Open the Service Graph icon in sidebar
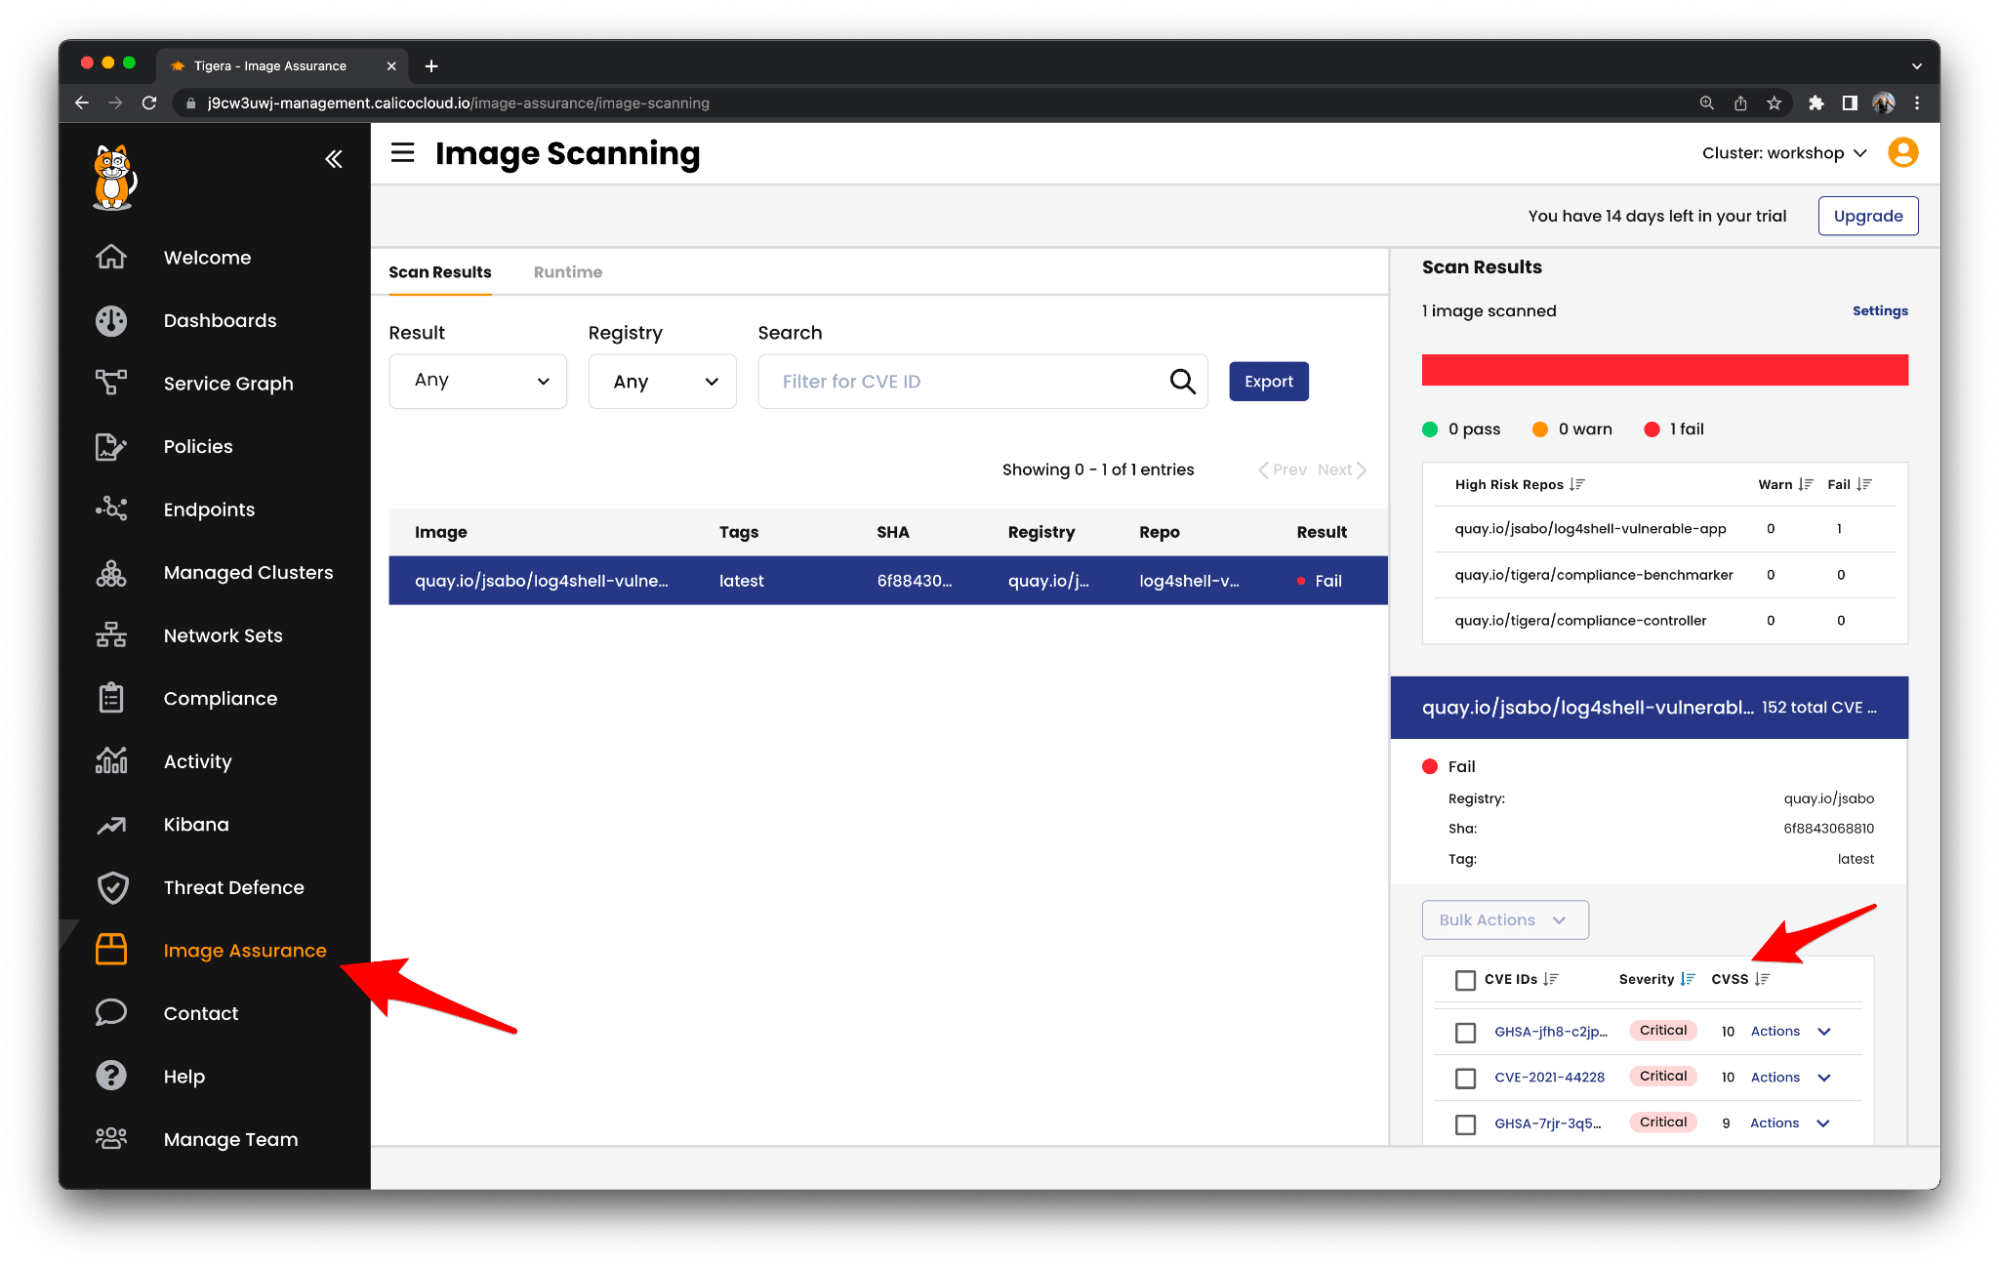 111,383
